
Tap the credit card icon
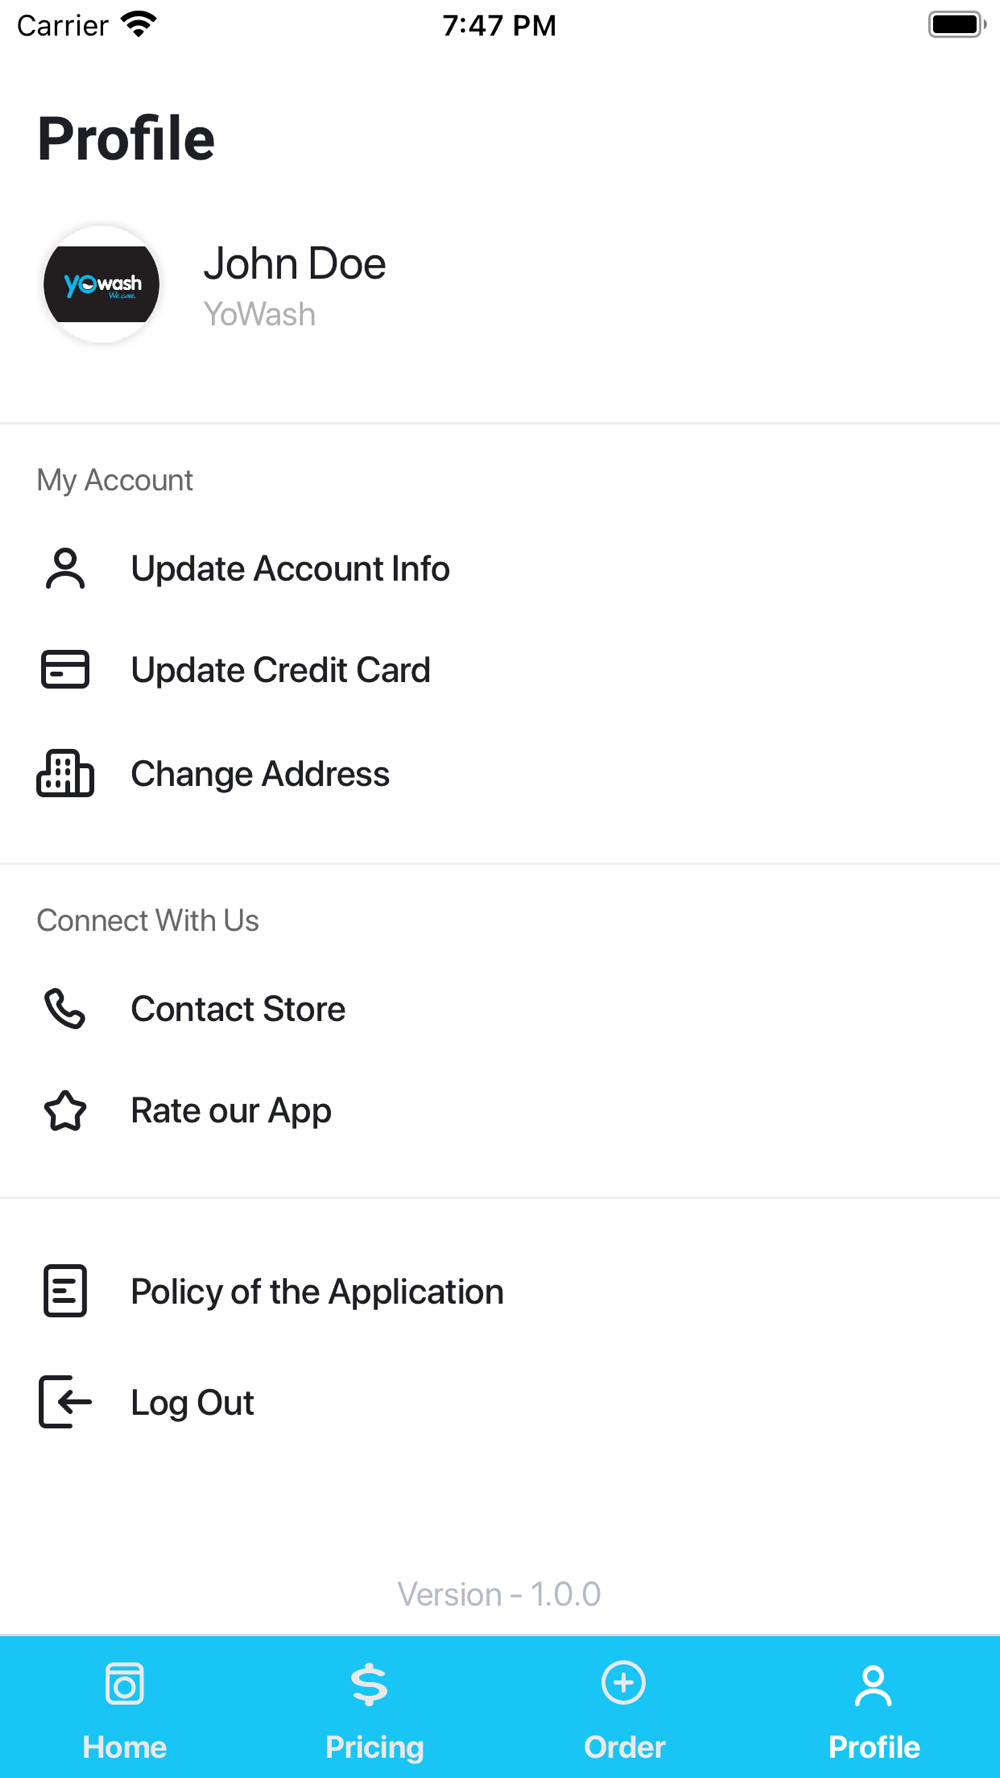65,670
